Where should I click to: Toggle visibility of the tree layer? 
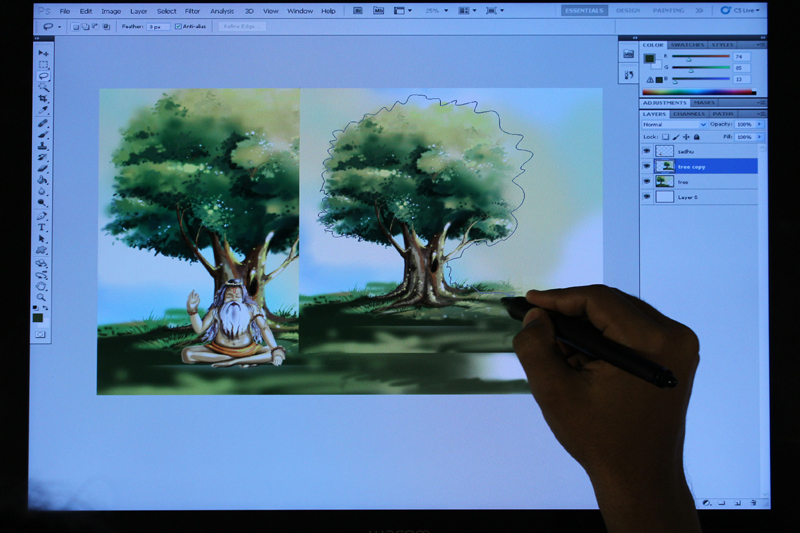pyautogui.click(x=647, y=182)
